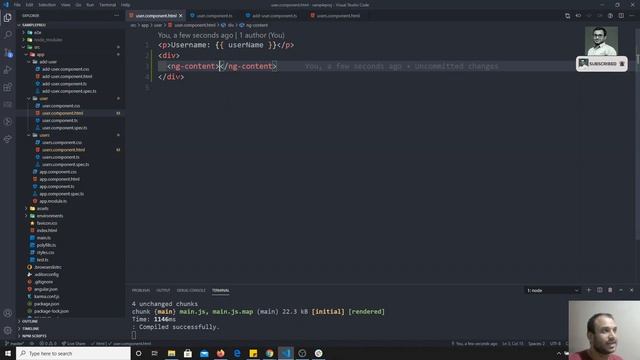Open the File menu
Screen dimensions: 640x360
(x=17, y=5)
